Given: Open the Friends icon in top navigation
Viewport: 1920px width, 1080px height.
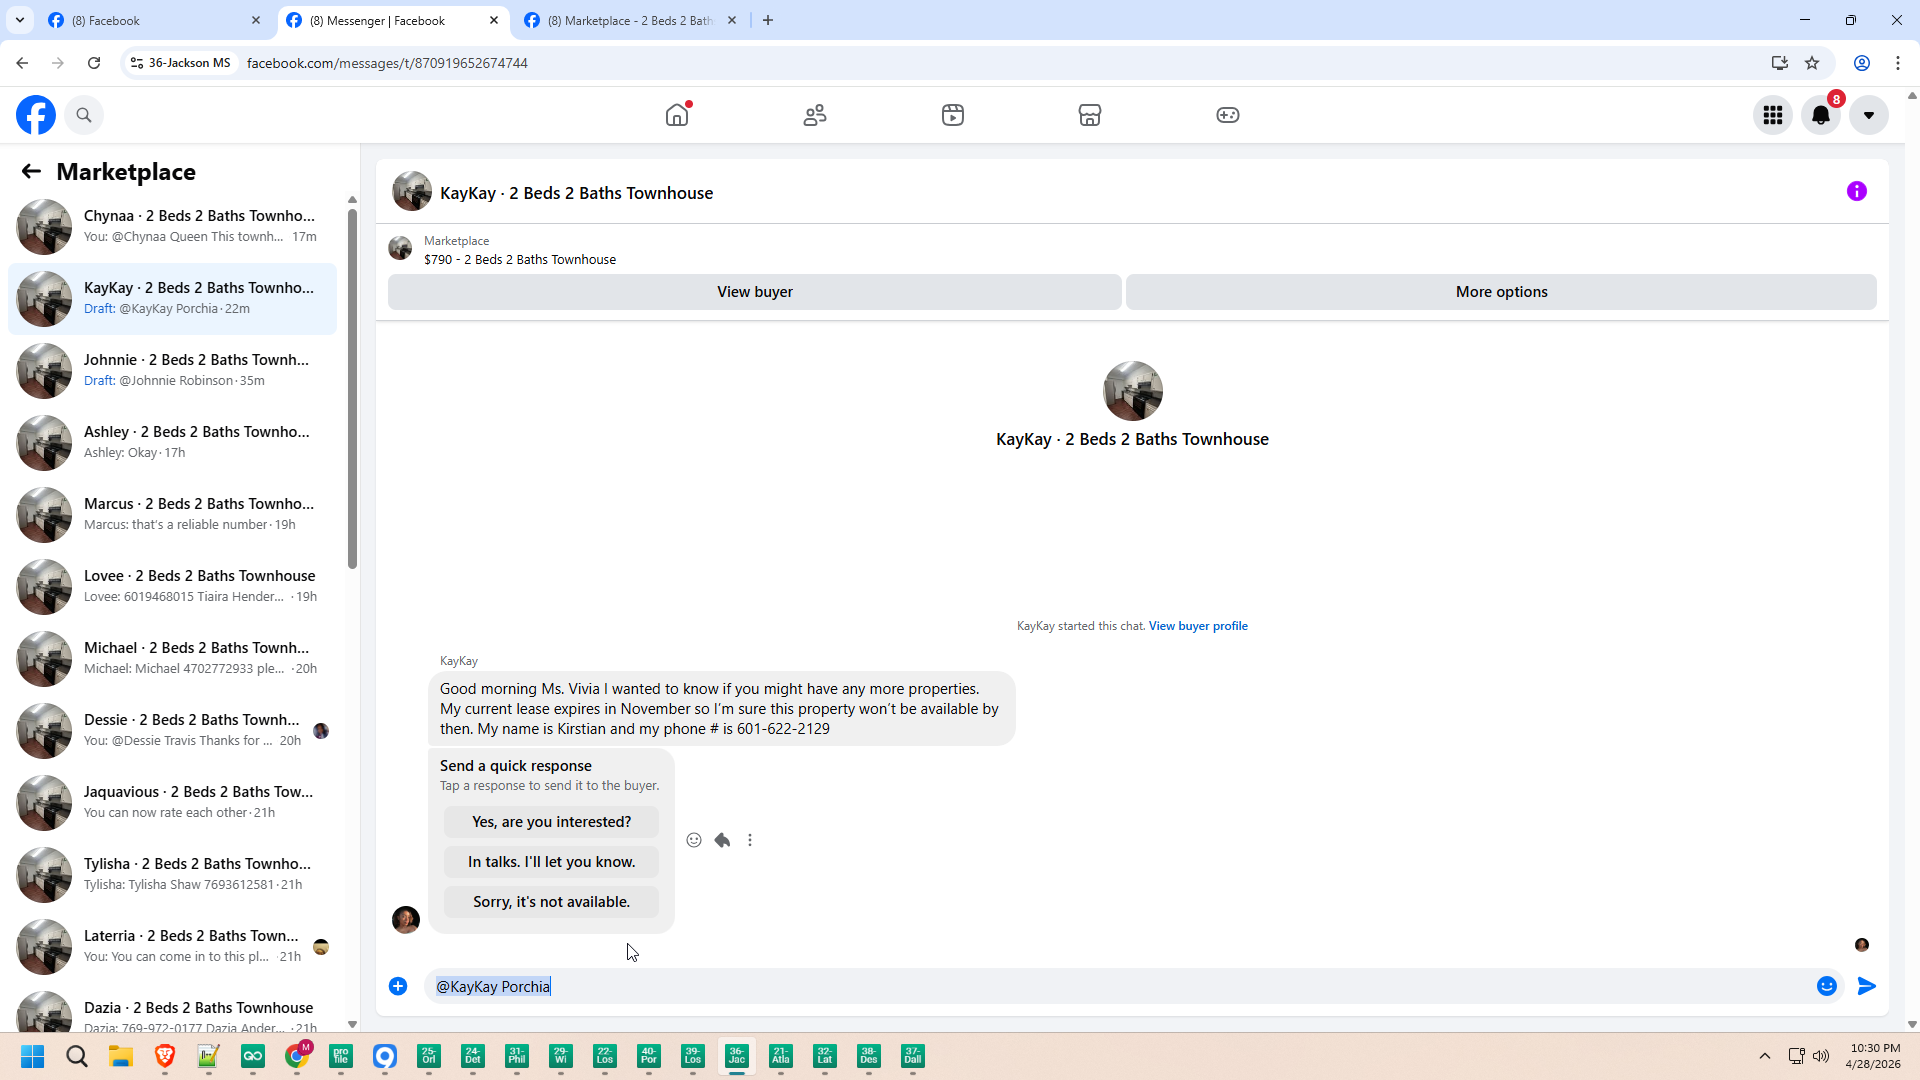Looking at the screenshot, I should pyautogui.click(x=815, y=115).
